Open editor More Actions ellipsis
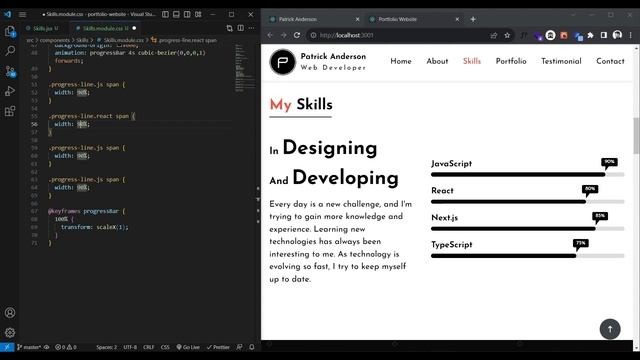Viewport: 640px width, 360px height. (x=251, y=28)
